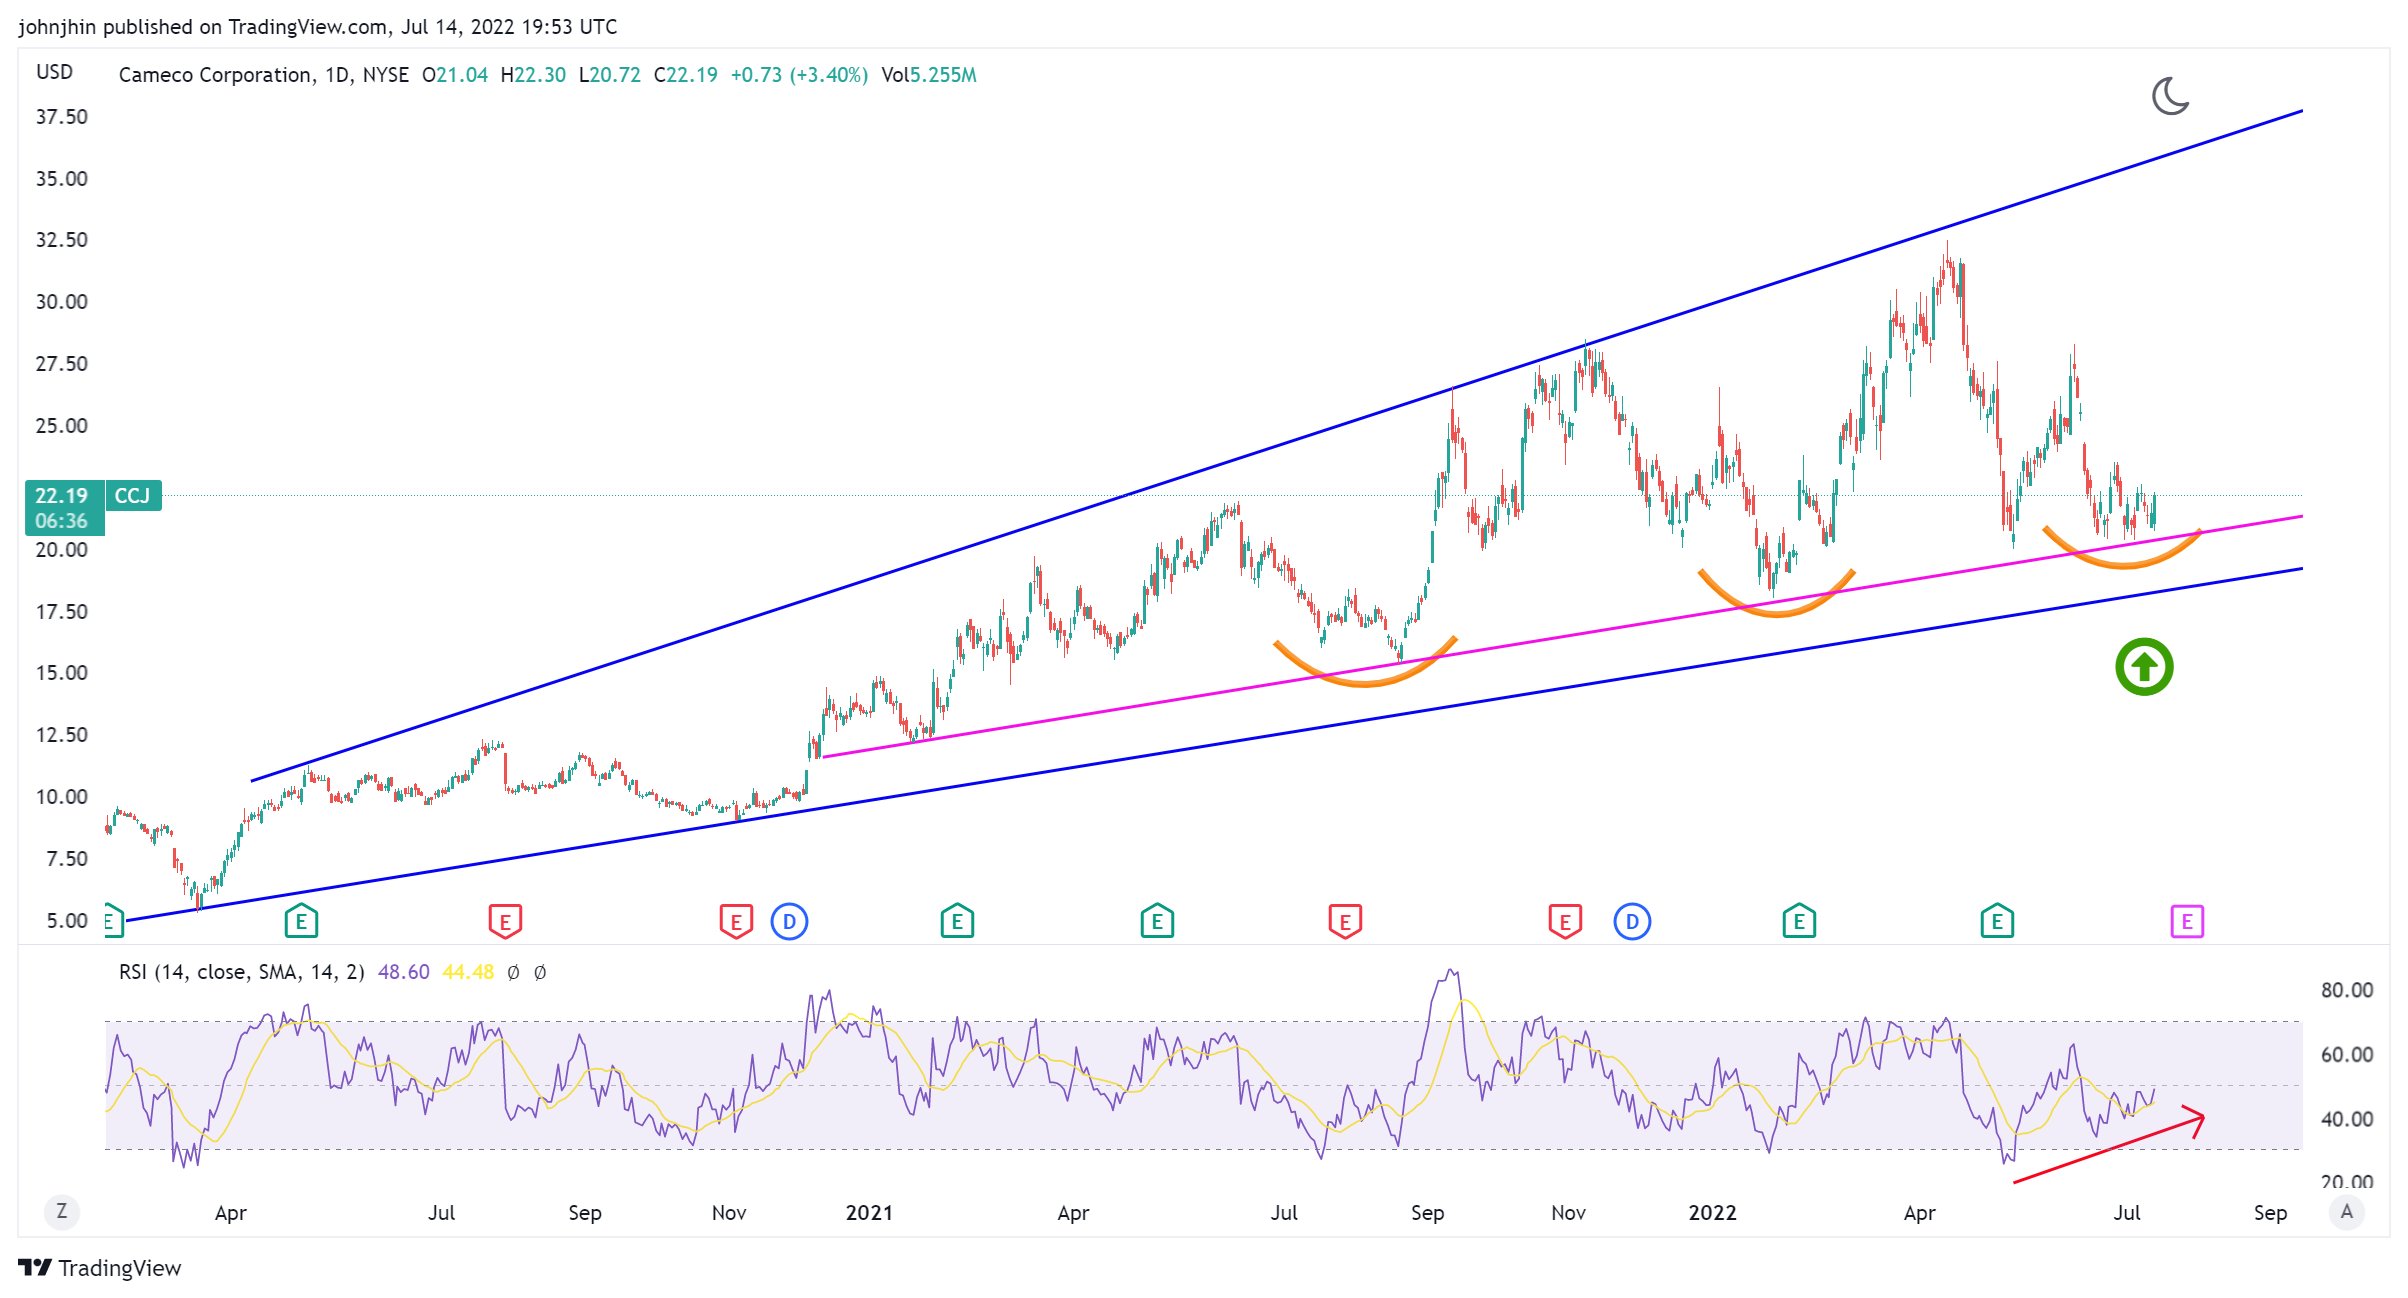Click the USD currency label

tap(55, 72)
